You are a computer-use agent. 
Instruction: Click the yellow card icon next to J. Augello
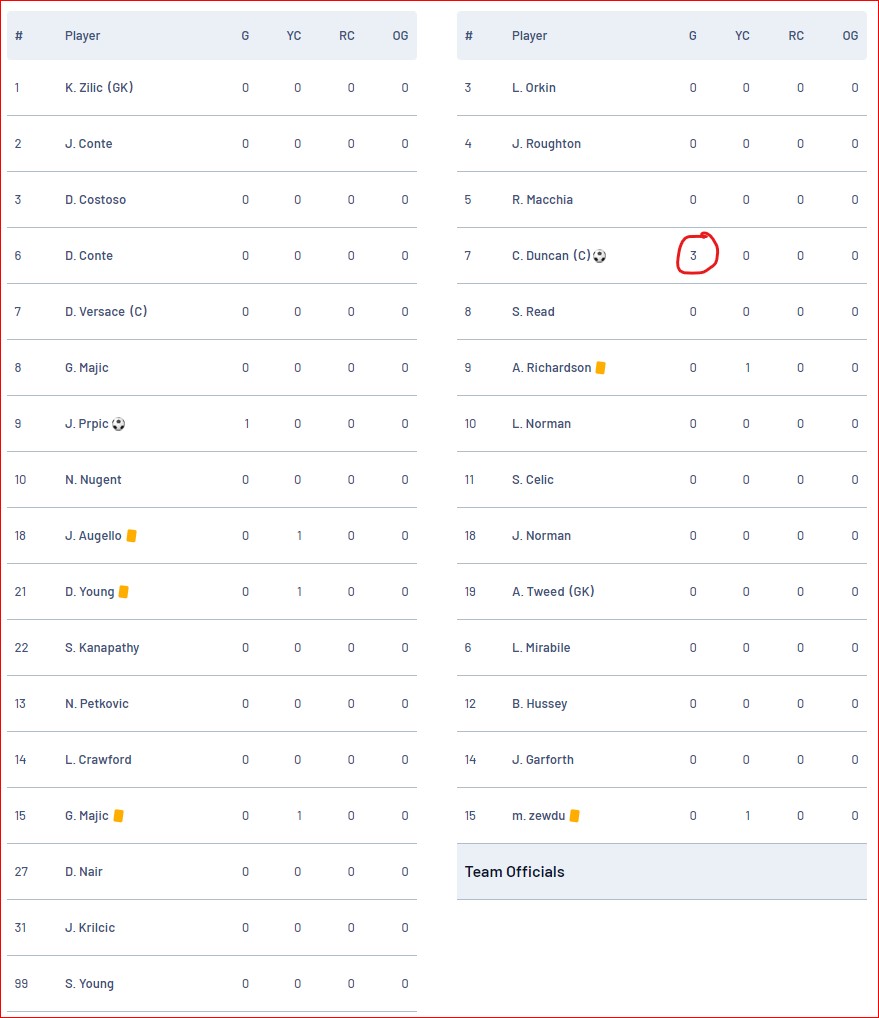pos(131,536)
